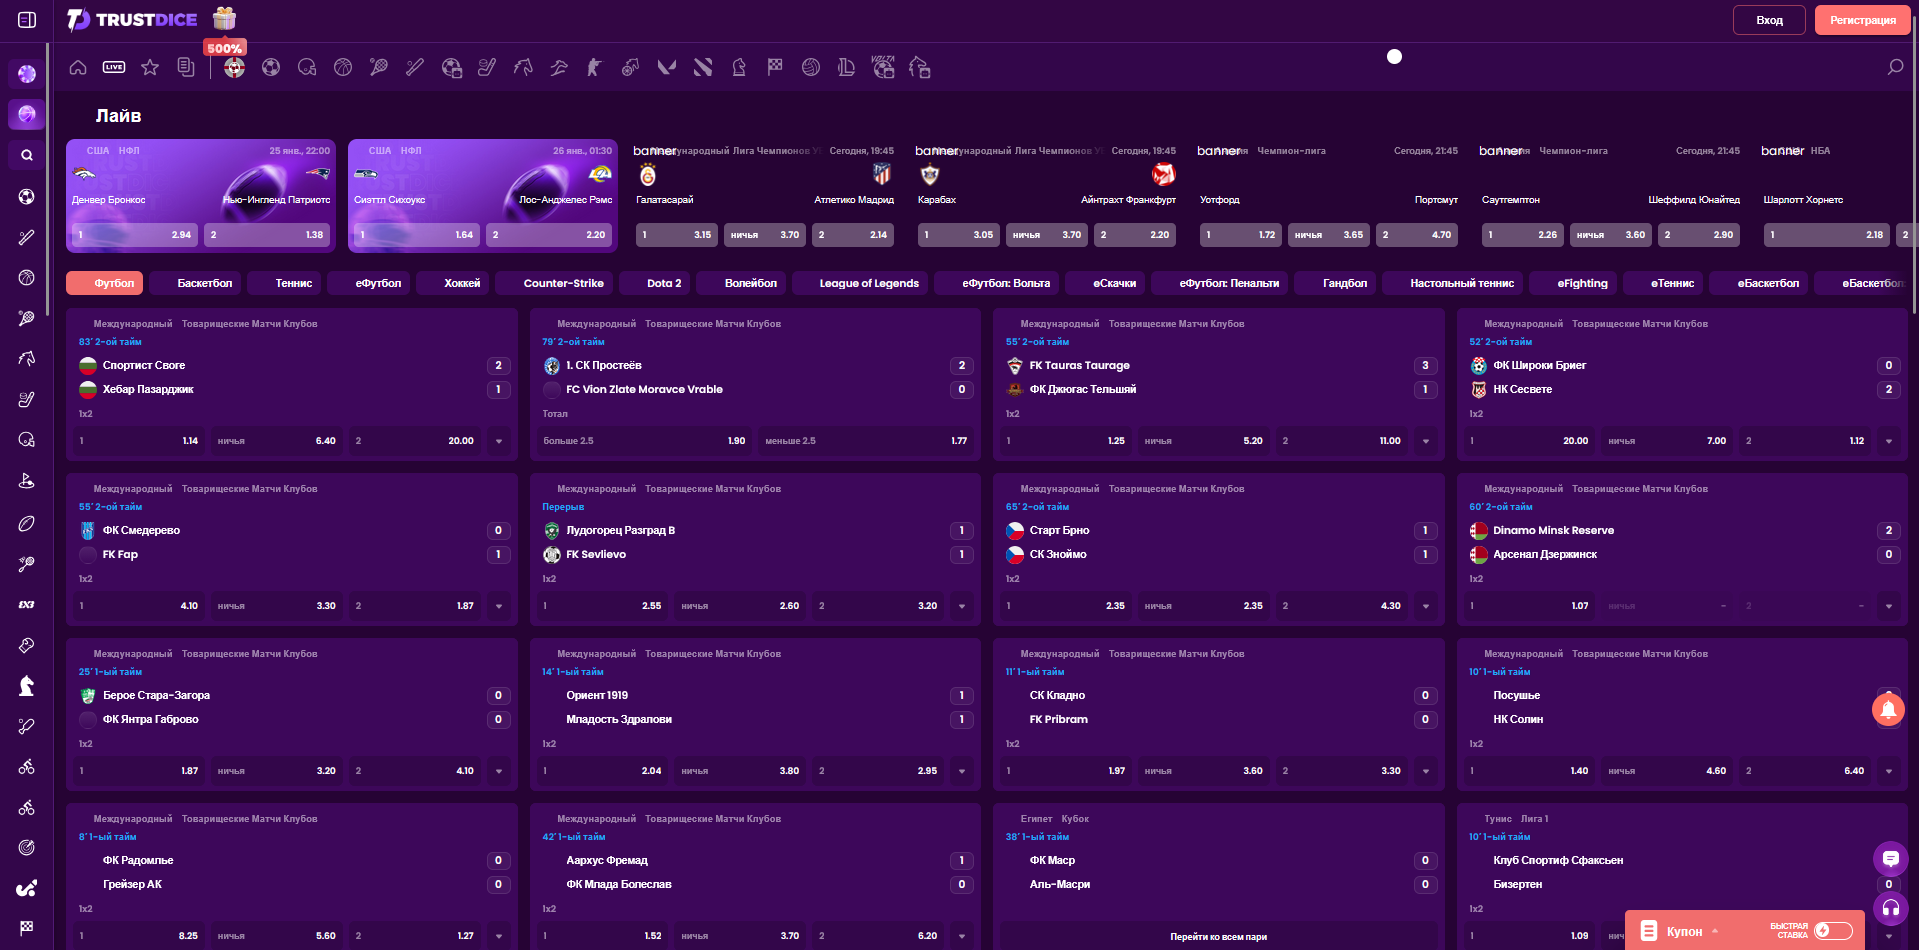
Task: Click the TrustDice logo
Action: [x=130, y=19]
